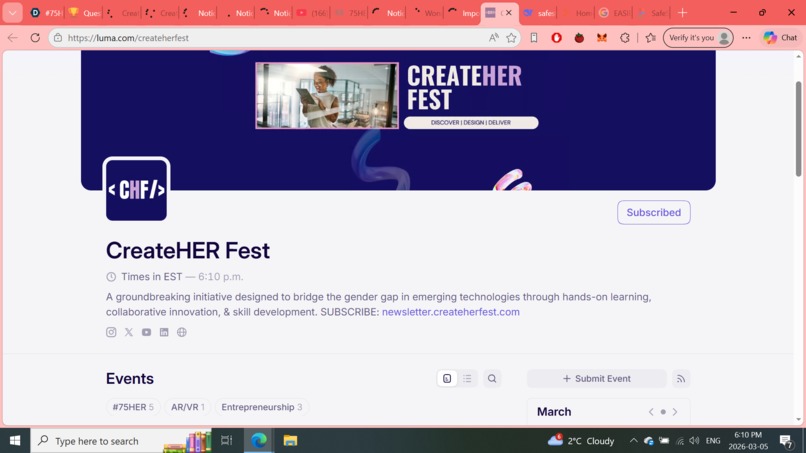
Task: Expand the tab actions dropdown
Action: click(12, 13)
